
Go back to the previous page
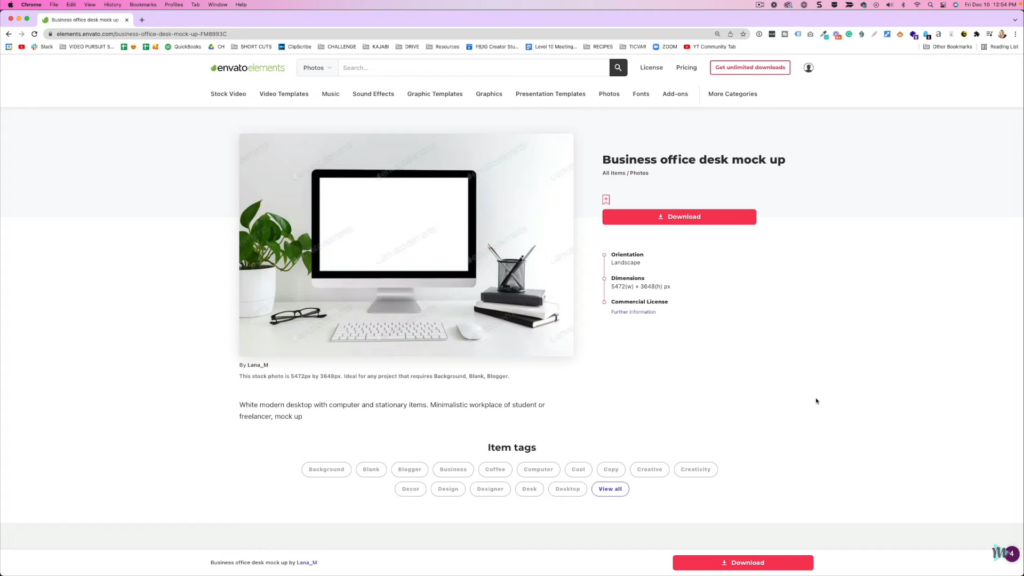point(8,34)
